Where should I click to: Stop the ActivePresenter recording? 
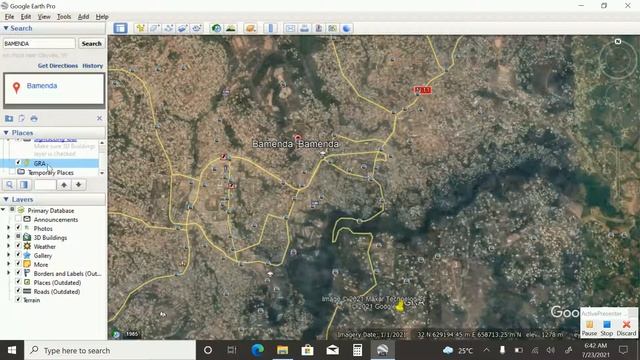coord(607,328)
